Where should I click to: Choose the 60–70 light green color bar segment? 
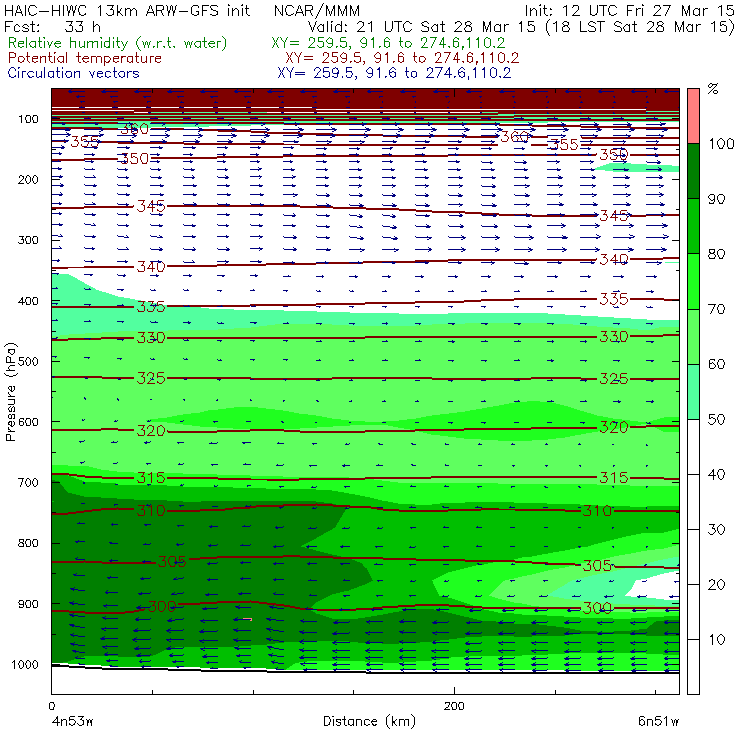click(693, 336)
